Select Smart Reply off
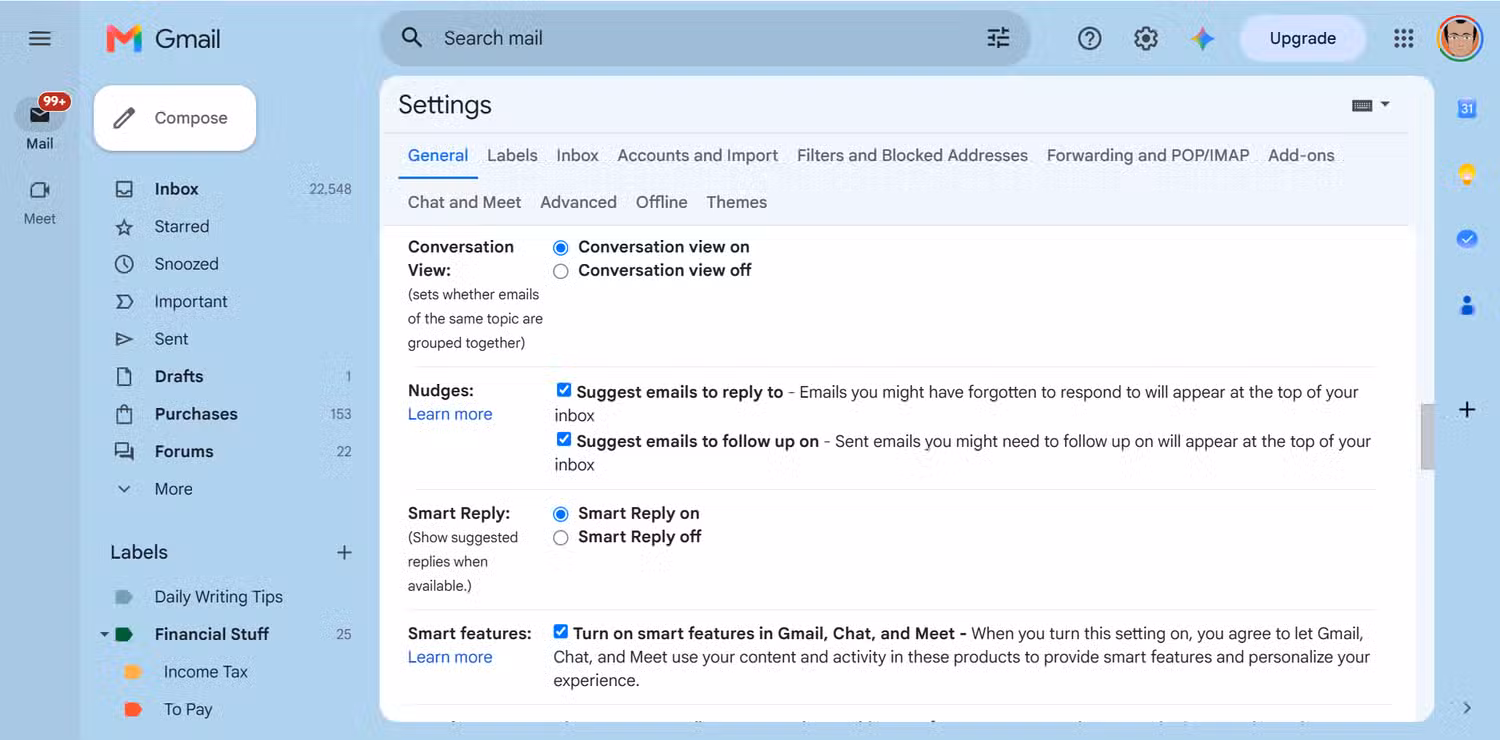 561,538
